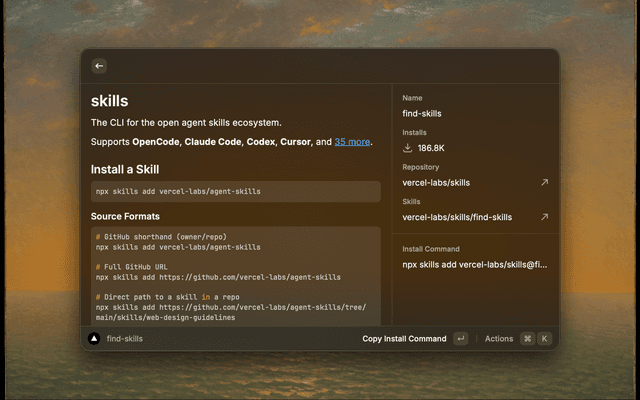This screenshot has height=400, width=640.
Task: Open the Skills external link arrow
Action: click(544, 217)
